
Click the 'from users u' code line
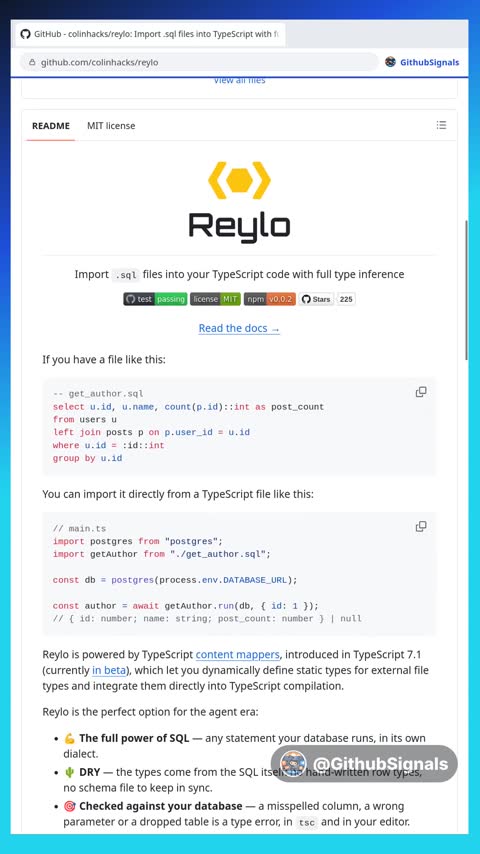[x=84, y=420]
